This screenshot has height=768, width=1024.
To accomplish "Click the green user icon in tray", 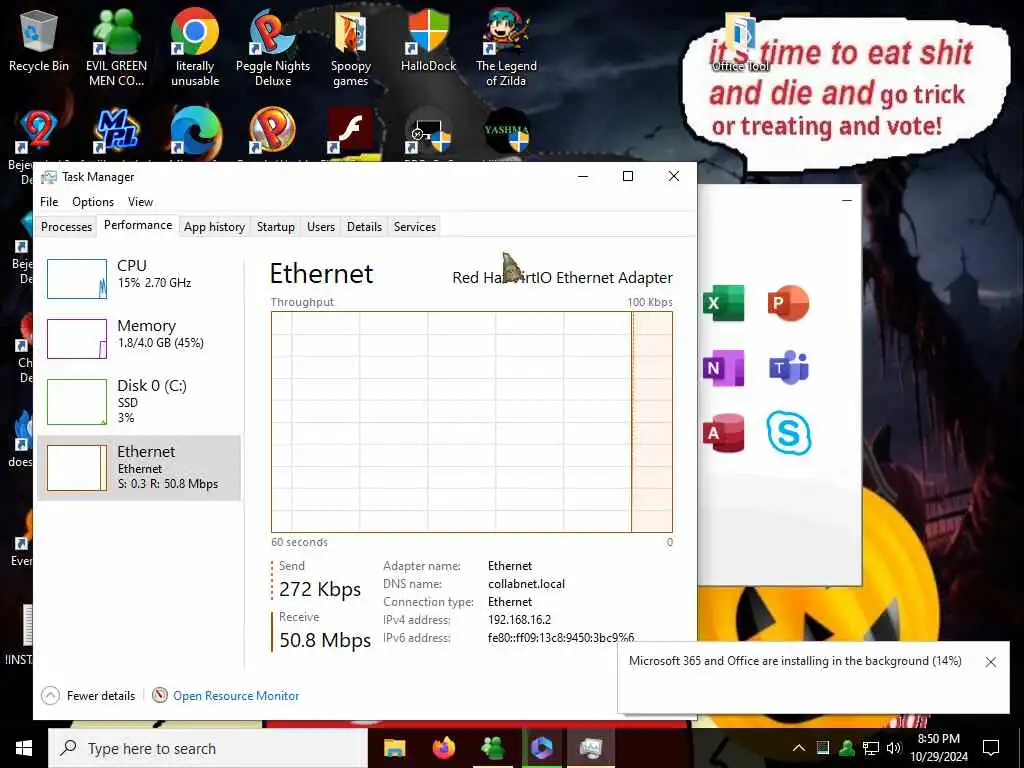I will pyautogui.click(x=846, y=748).
